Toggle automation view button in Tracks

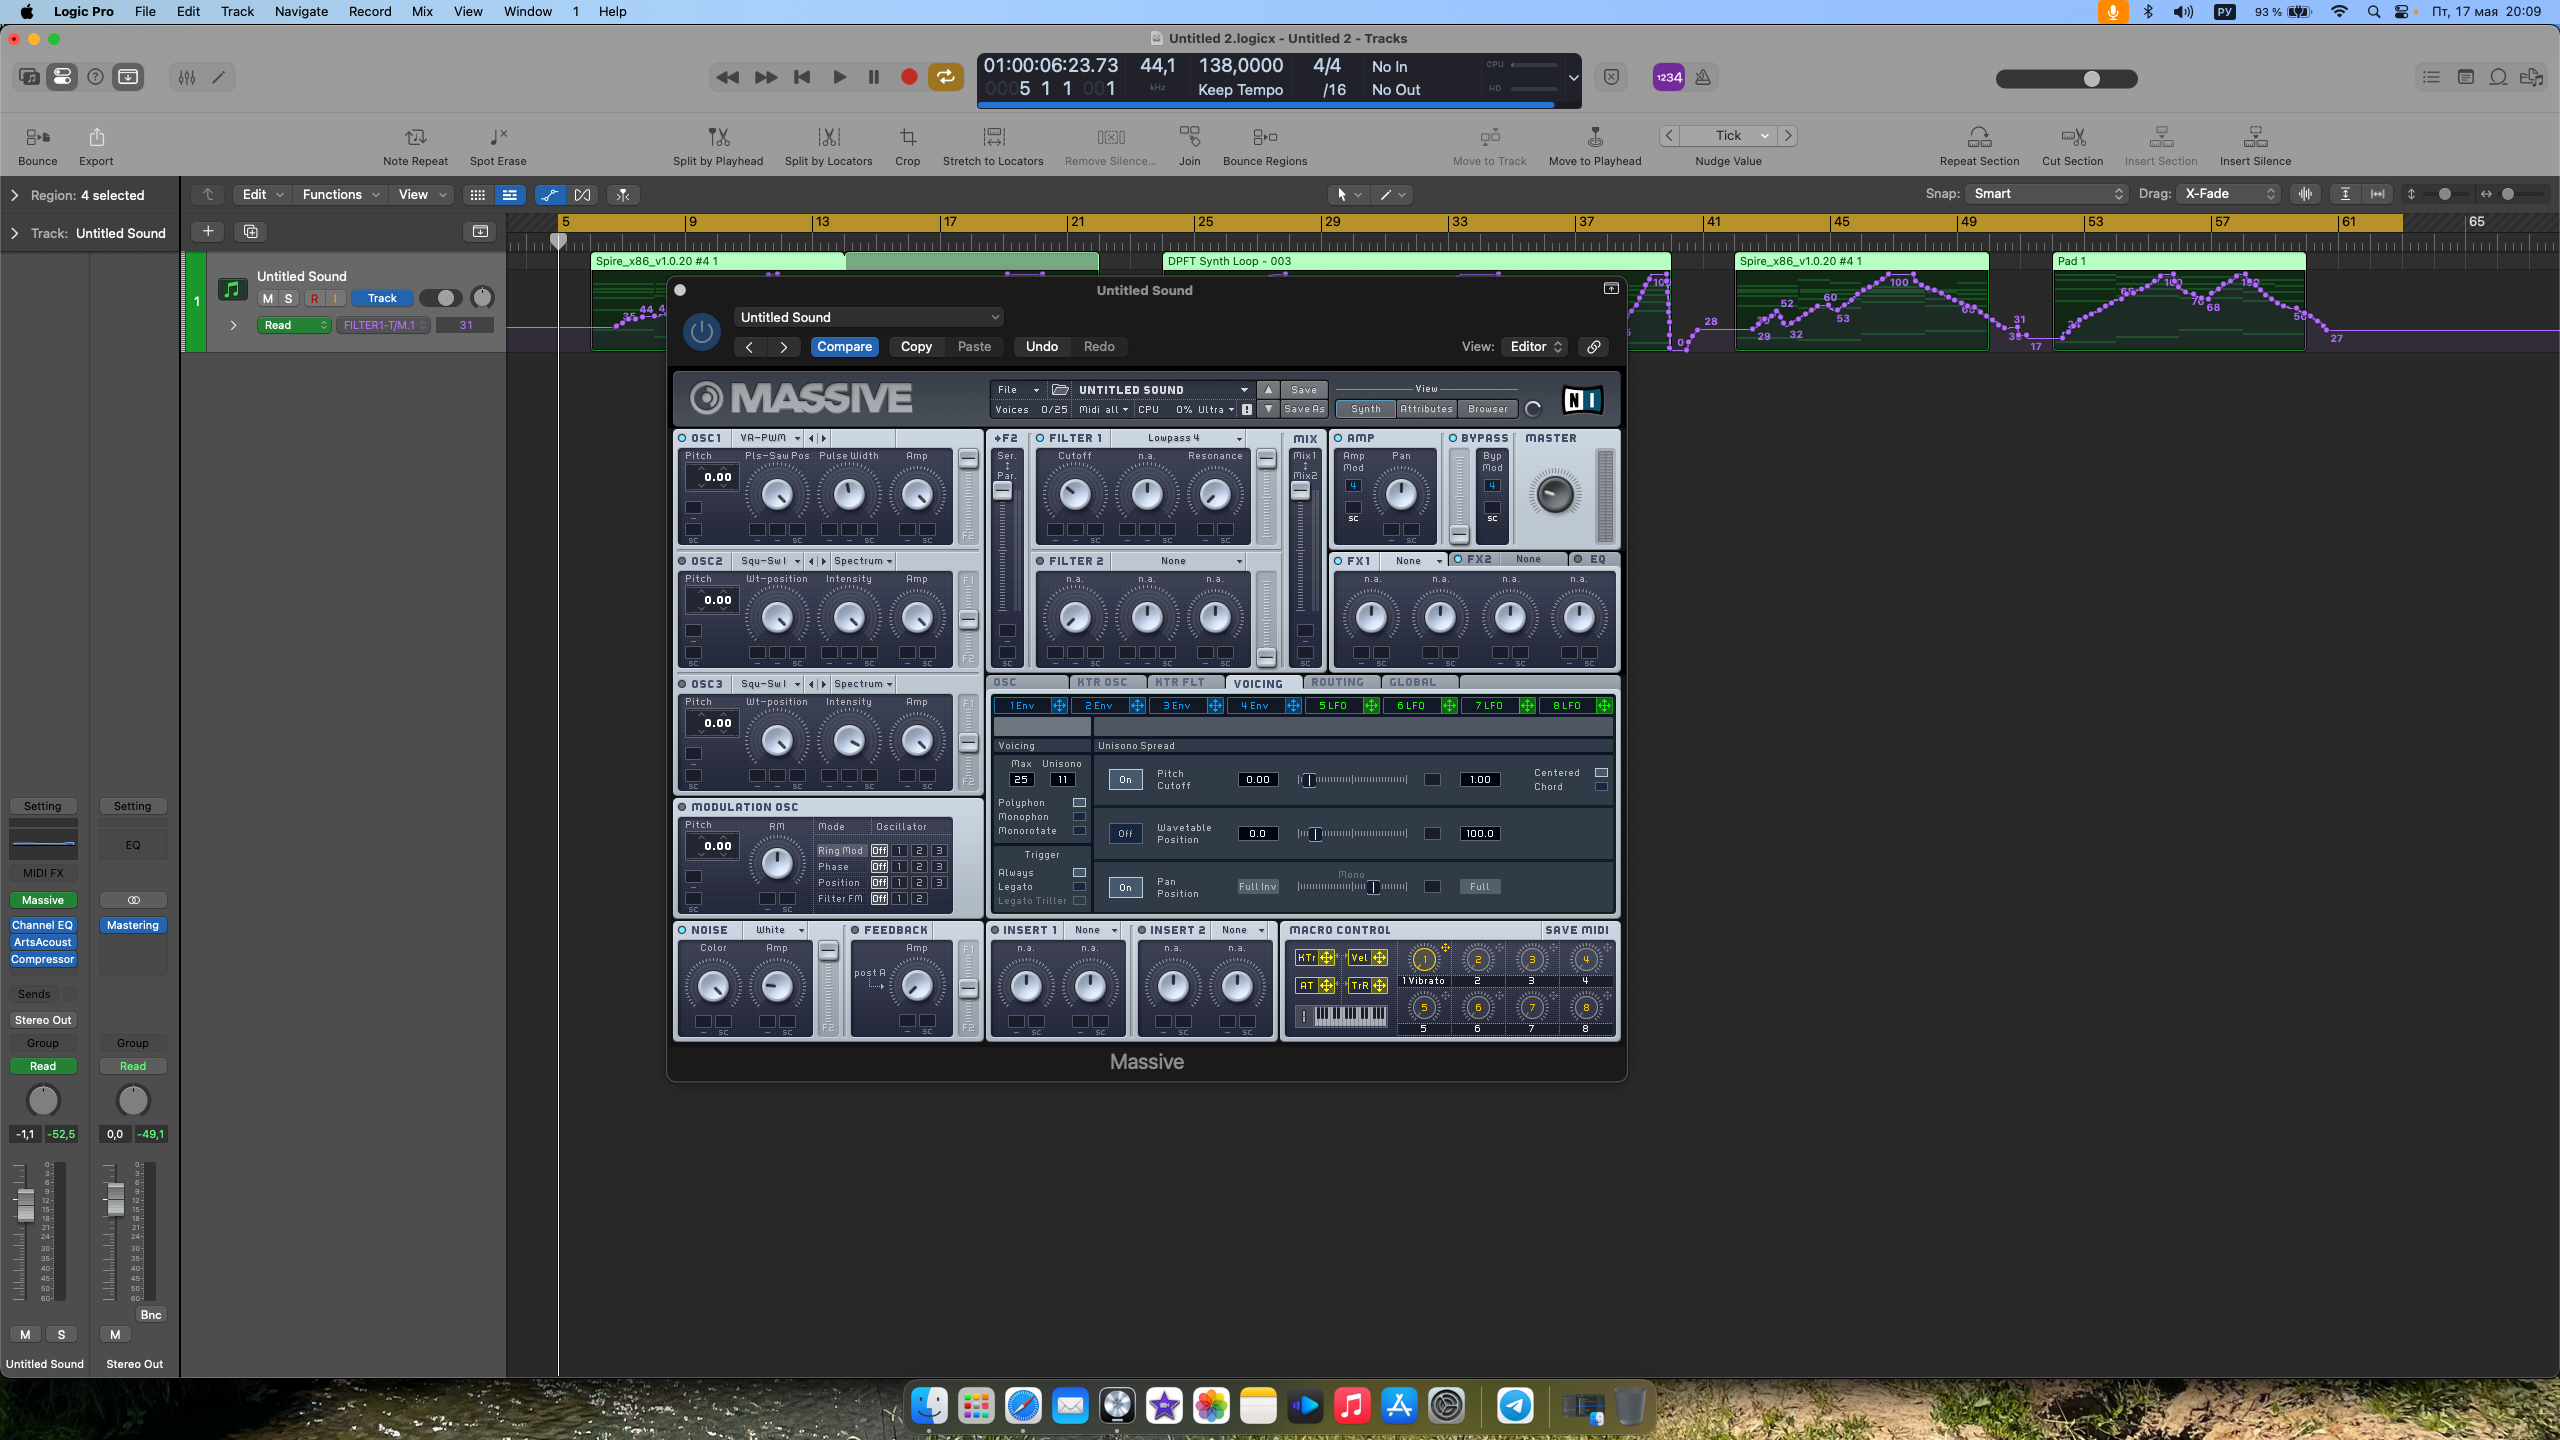pos(549,195)
